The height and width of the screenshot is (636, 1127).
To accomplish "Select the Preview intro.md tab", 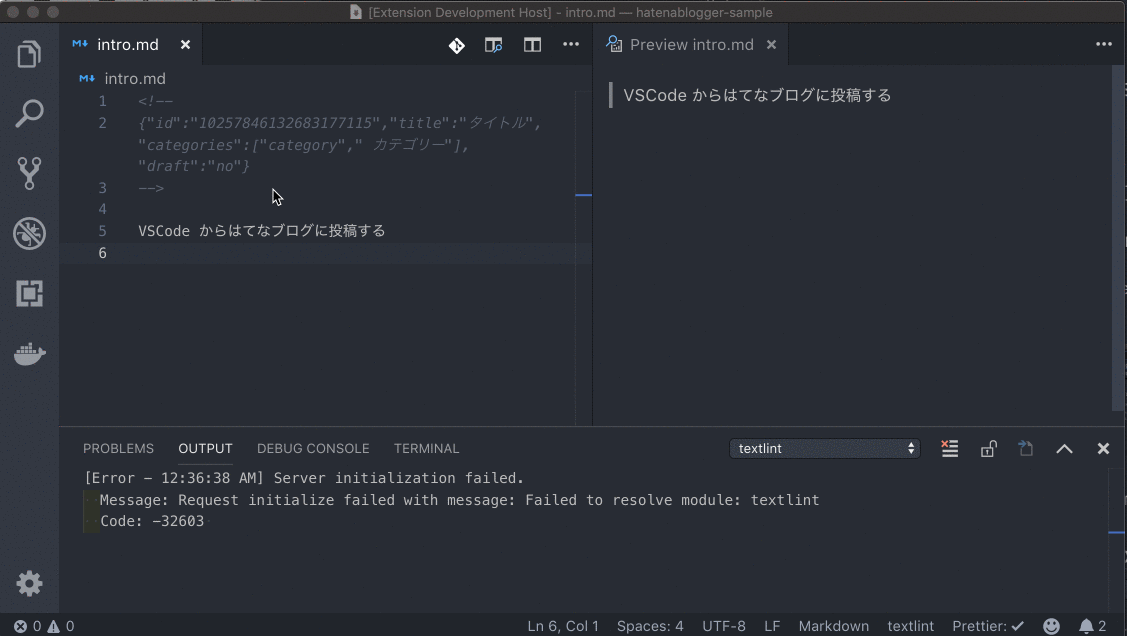I will pos(691,45).
